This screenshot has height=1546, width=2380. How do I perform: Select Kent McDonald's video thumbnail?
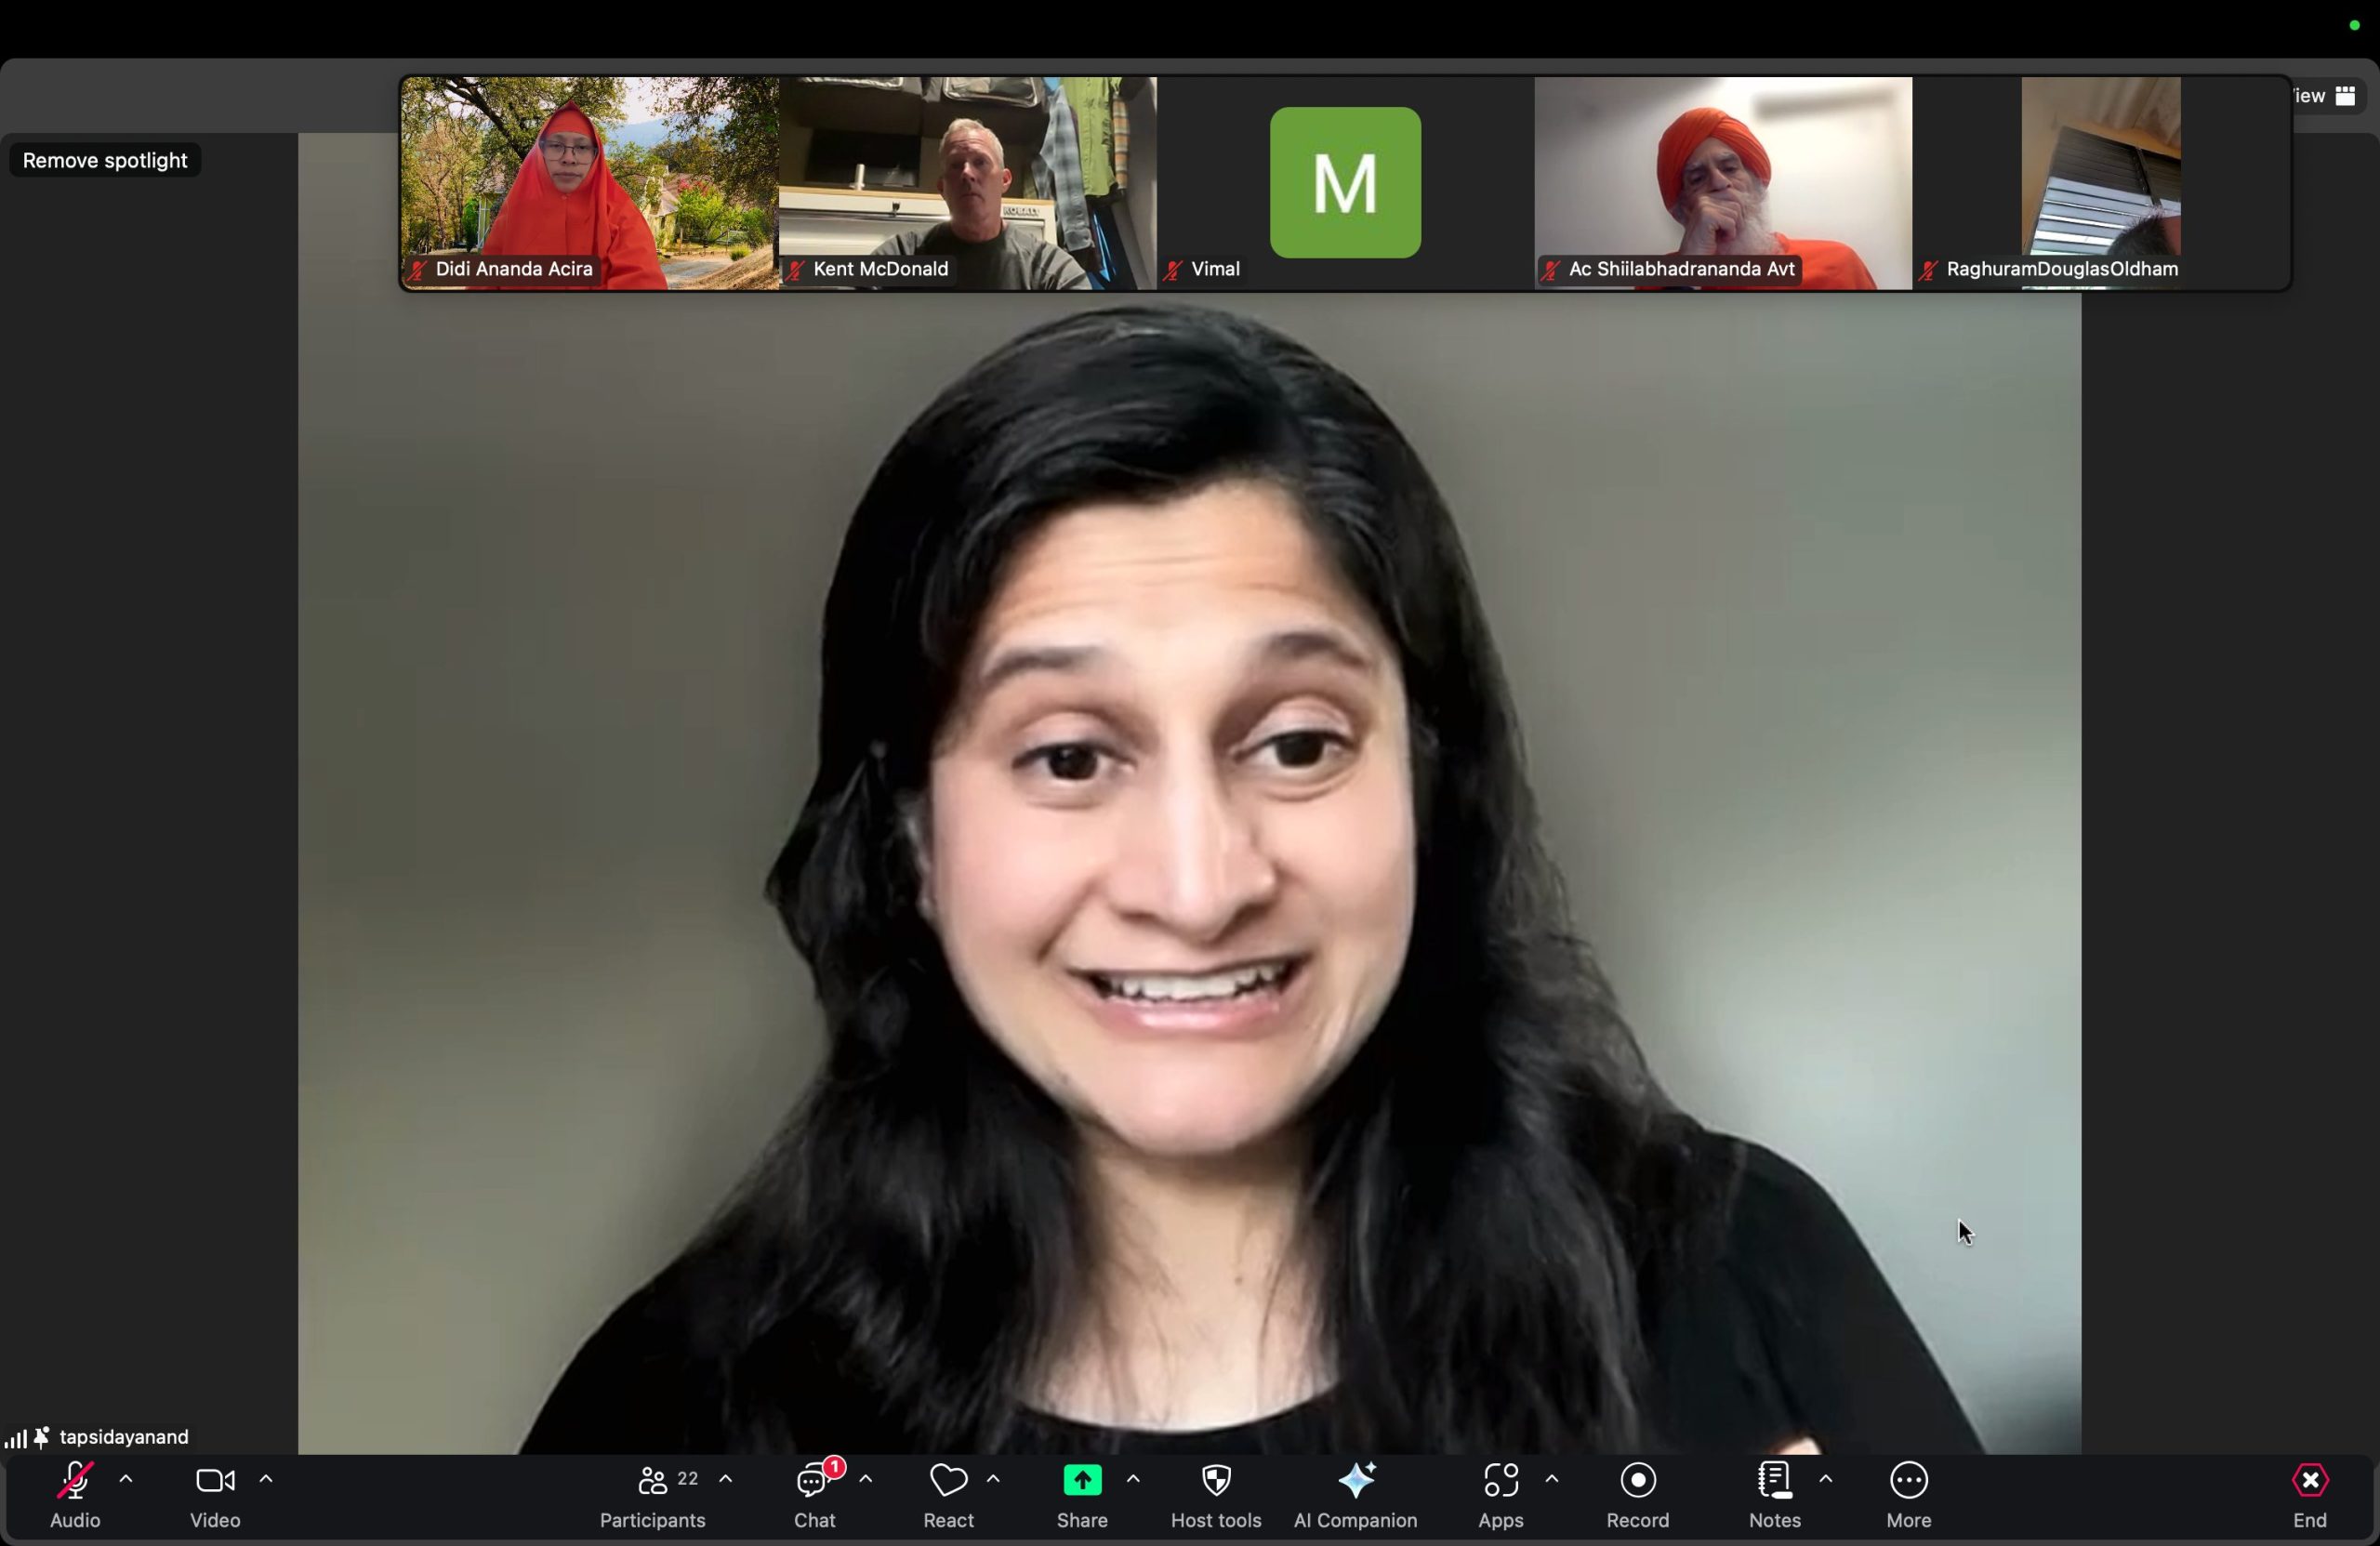[967, 183]
